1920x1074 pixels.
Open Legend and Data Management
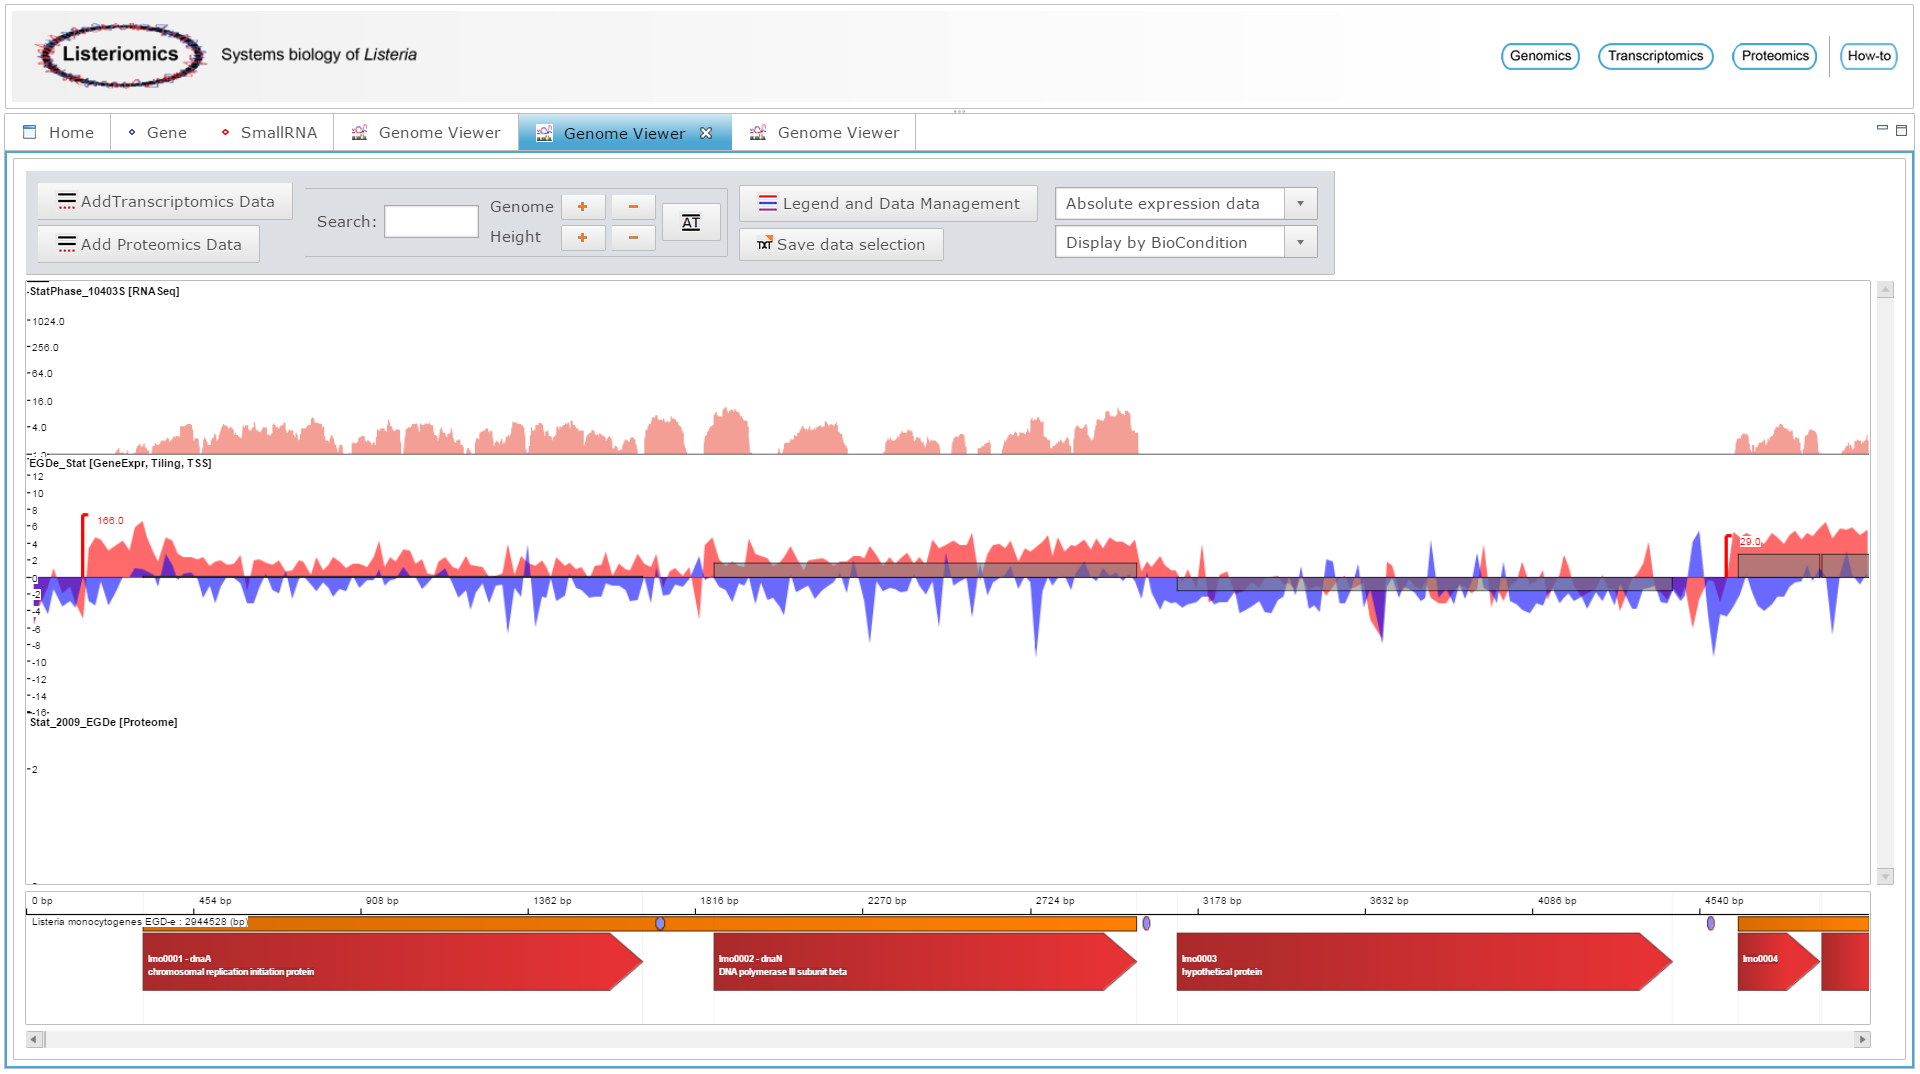point(888,204)
